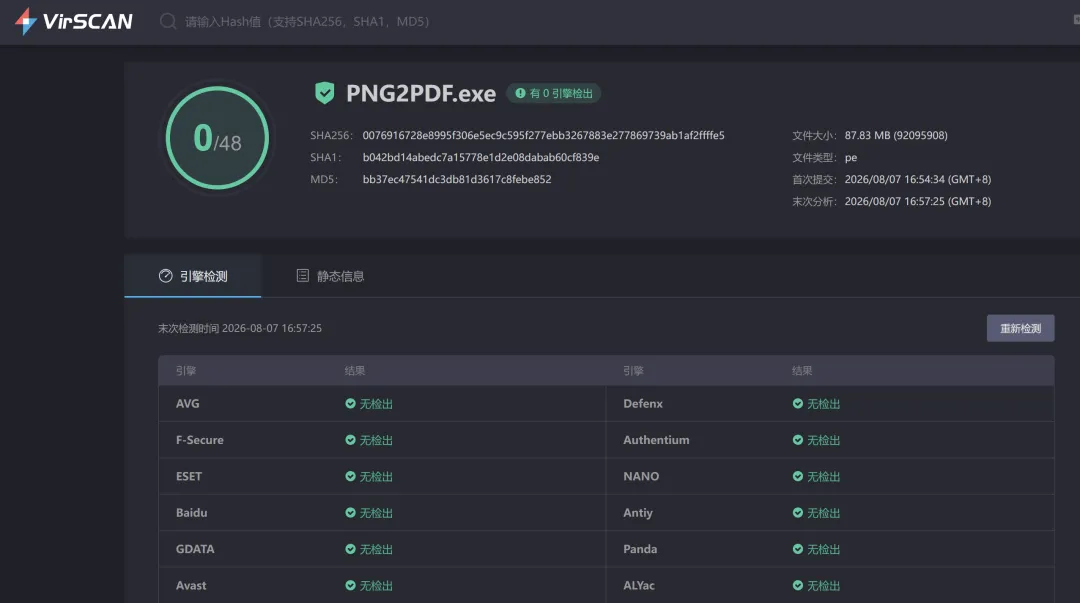The width and height of the screenshot is (1080, 603).
Task: Click the green check icon in GDATA row
Action: [x=351, y=549]
